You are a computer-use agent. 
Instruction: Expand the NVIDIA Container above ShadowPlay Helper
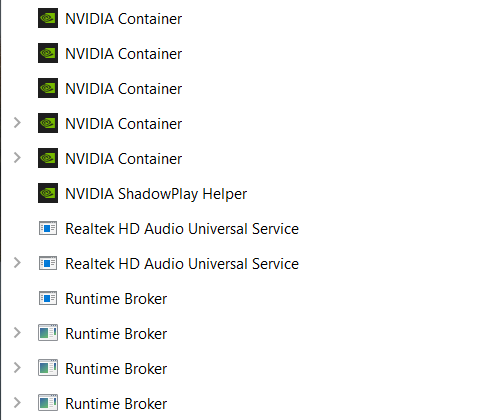pos(17,158)
